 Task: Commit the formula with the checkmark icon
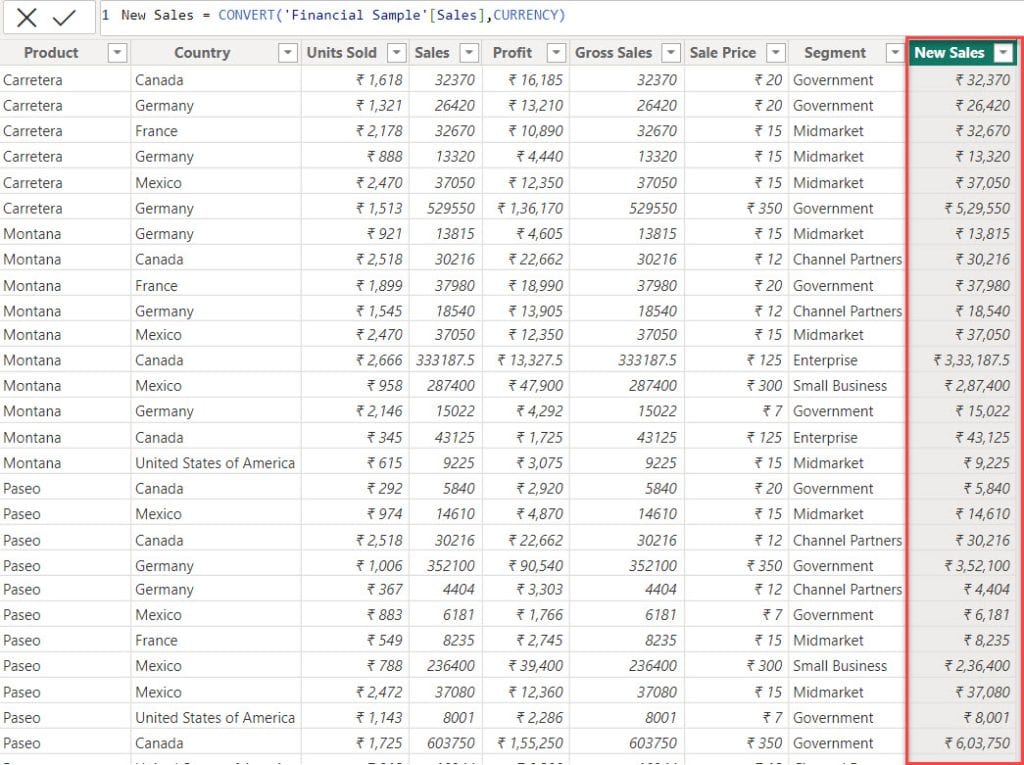point(64,18)
